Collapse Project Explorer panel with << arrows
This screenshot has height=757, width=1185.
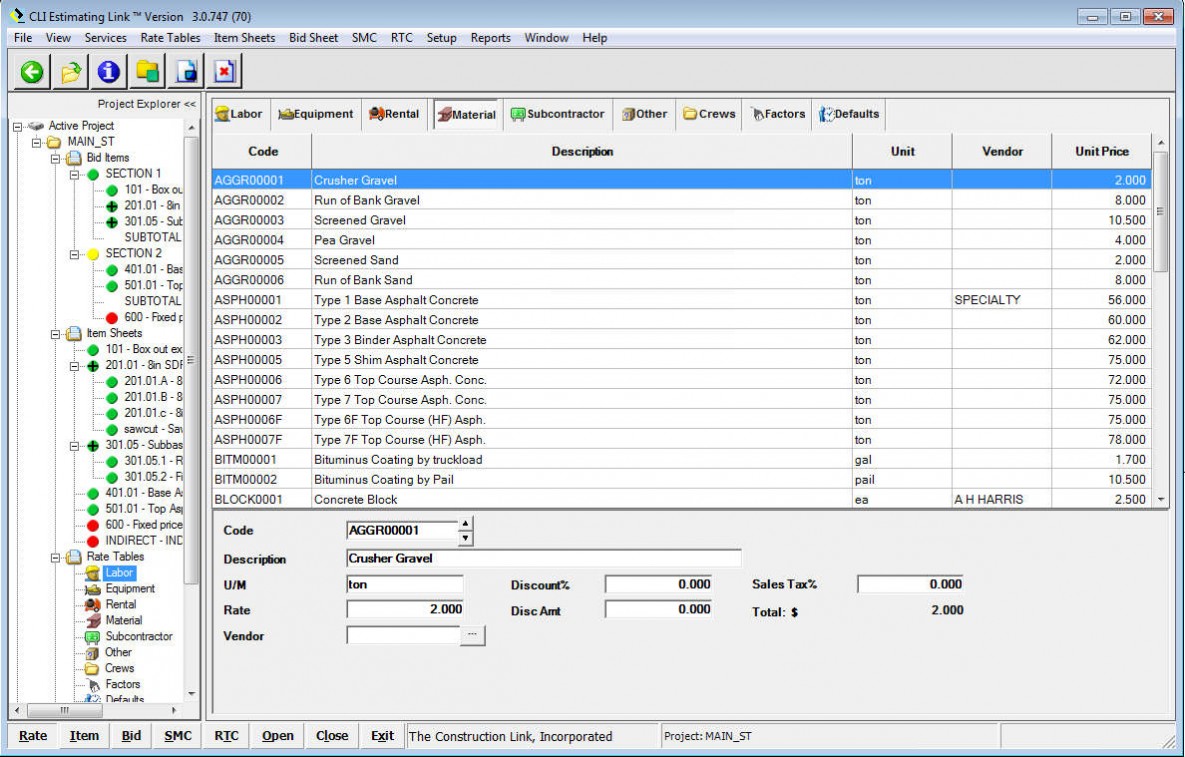(190, 104)
